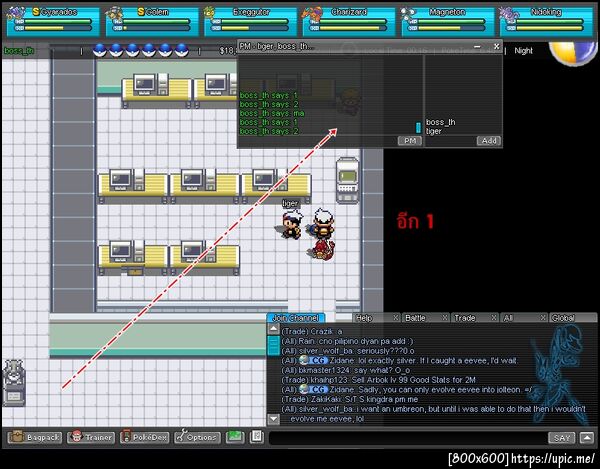Click the Rain cno pilipino message
The width and height of the screenshot is (600, 469).
[x=347, y=341]
